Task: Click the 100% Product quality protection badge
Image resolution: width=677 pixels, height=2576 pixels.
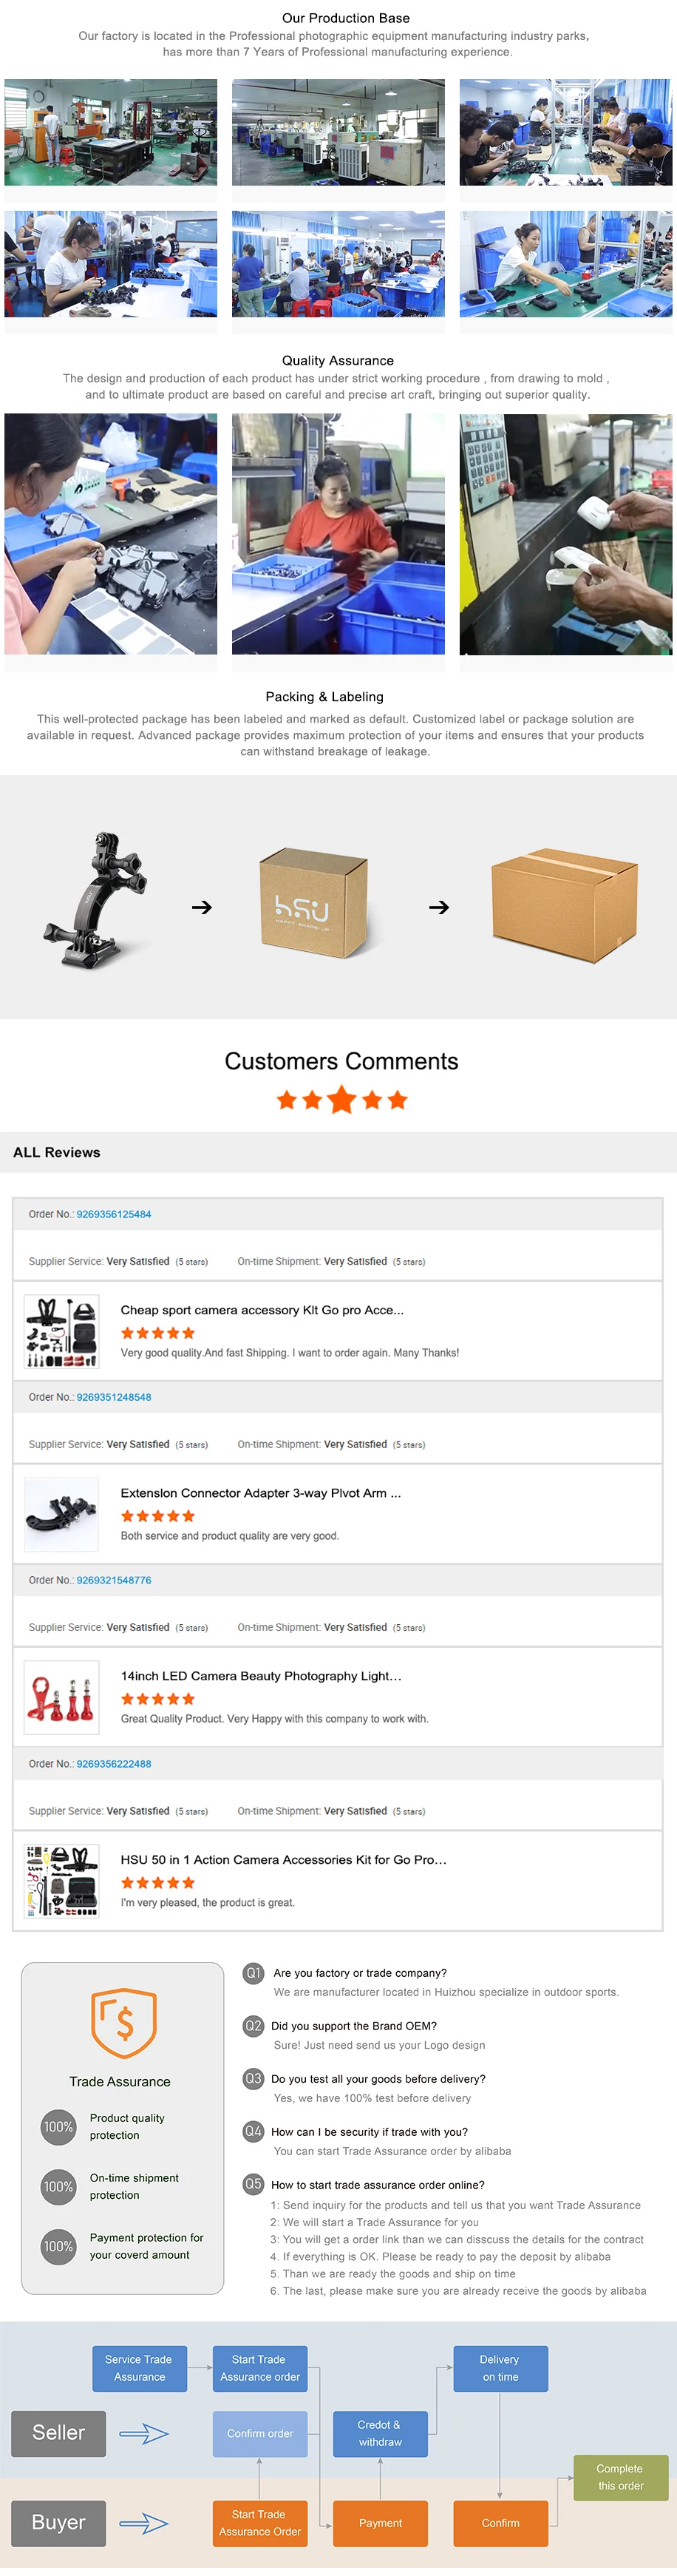Action: (x=59, y=2126)
